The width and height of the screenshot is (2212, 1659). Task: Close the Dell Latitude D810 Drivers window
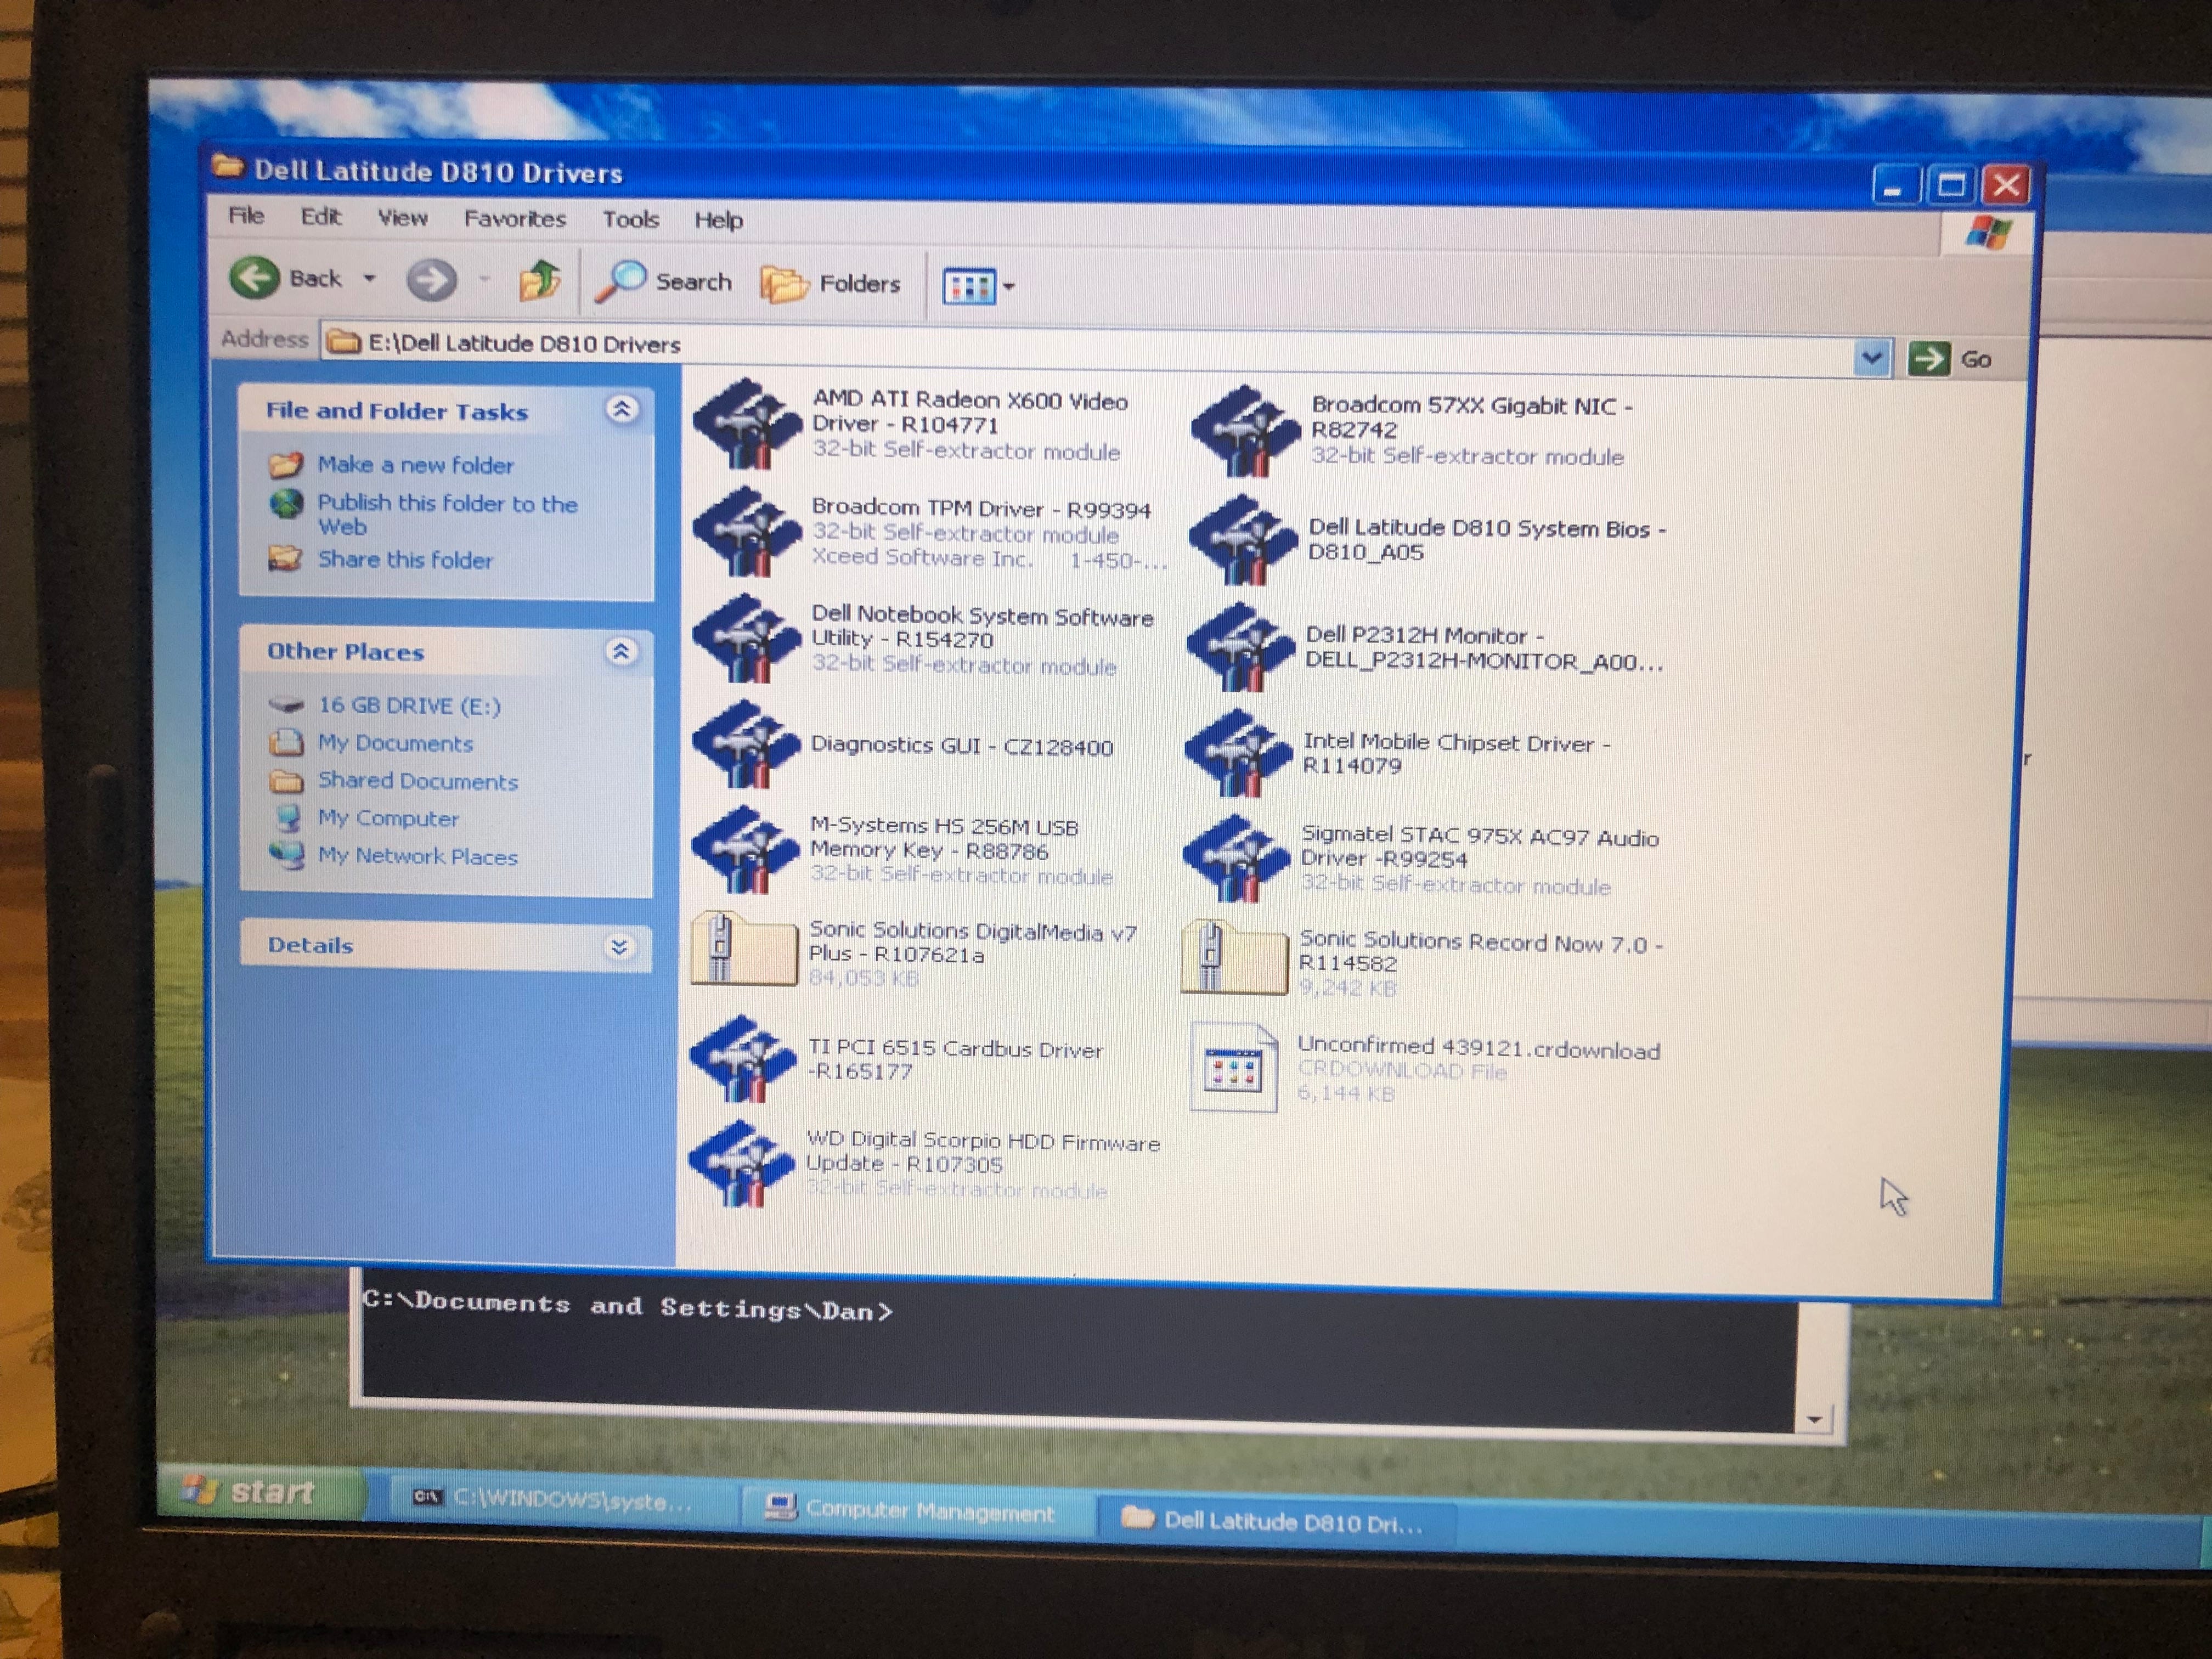point(2006,185)
